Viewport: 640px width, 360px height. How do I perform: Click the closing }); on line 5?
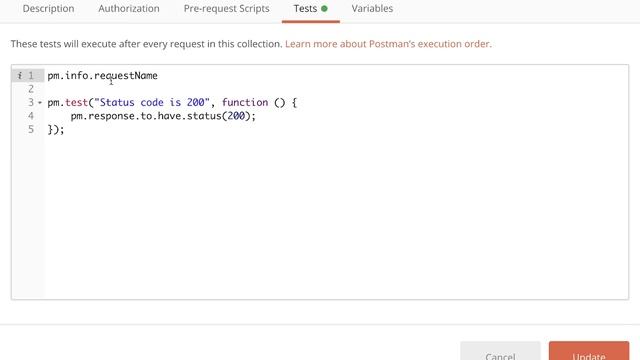(x=56, y=130)
